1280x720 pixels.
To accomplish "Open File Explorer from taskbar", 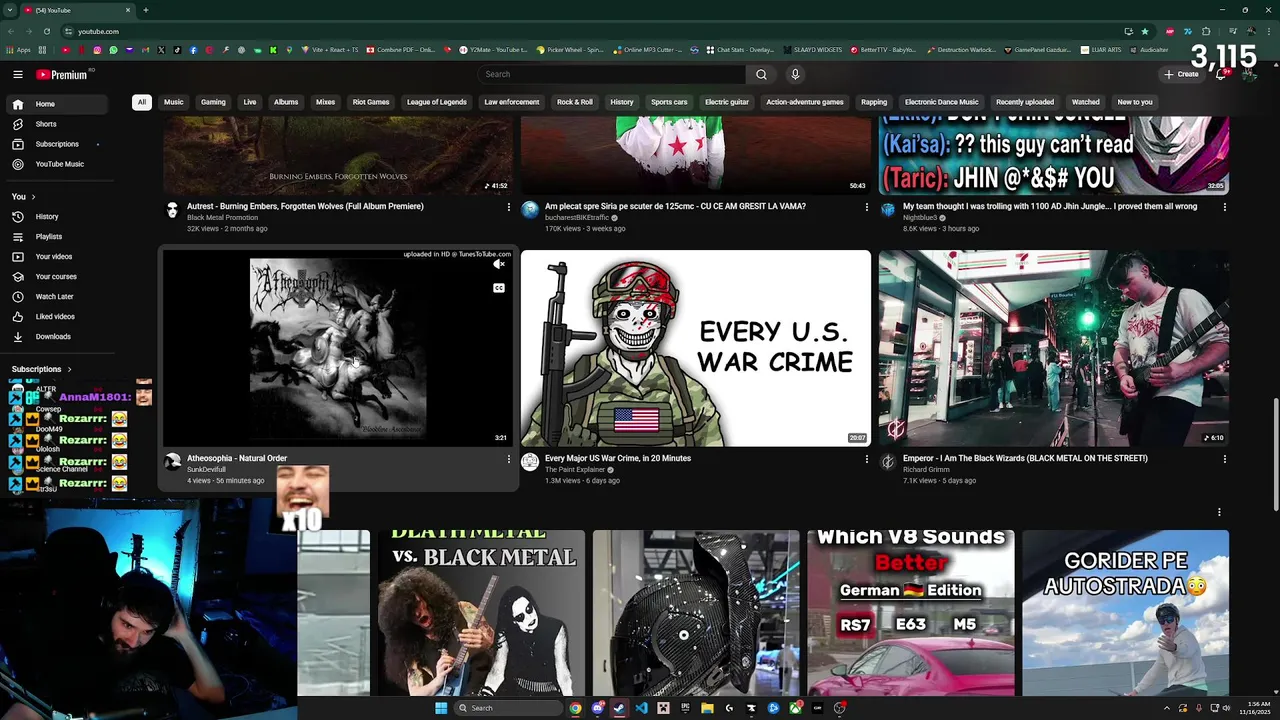I will point(707,708).
